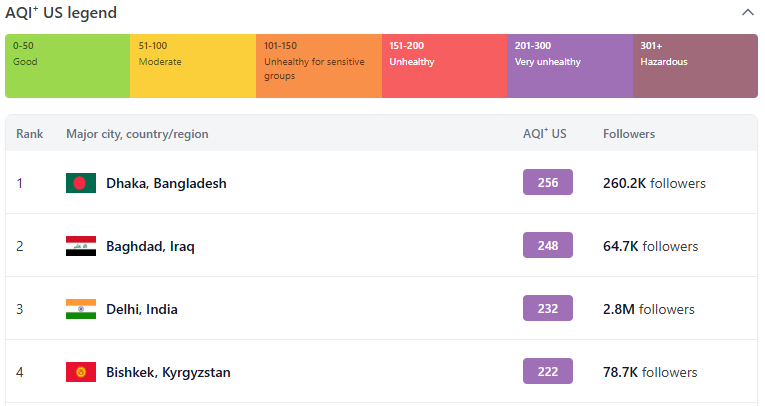The height and width of the screenshot is (406, 765).
Task: Click the India flag icon
Action: click(x=81, y=309)
